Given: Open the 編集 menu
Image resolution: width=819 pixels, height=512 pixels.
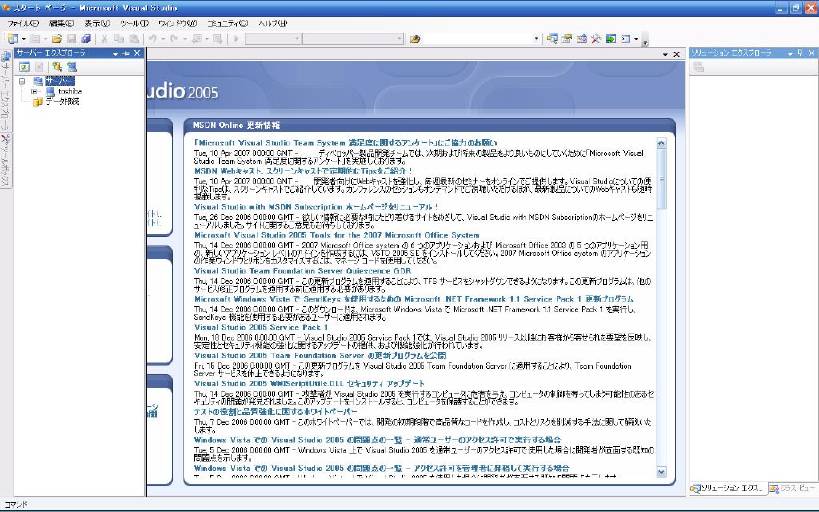Looking at the screenshot, I should (x=61, y=24).
